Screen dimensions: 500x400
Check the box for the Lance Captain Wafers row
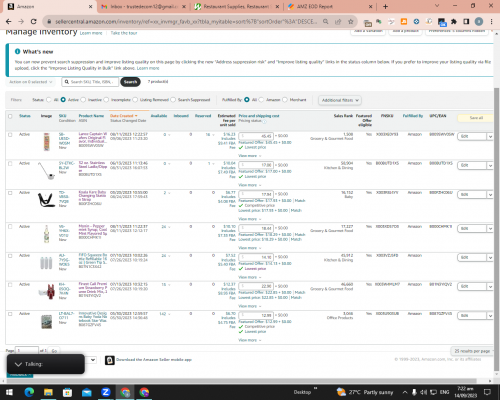click(10, 135)
